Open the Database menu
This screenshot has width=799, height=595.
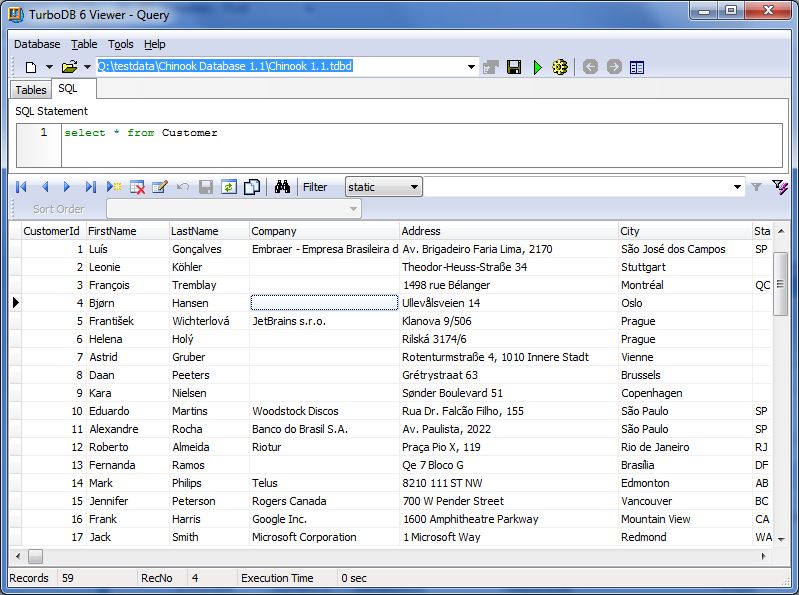[37, 44]
